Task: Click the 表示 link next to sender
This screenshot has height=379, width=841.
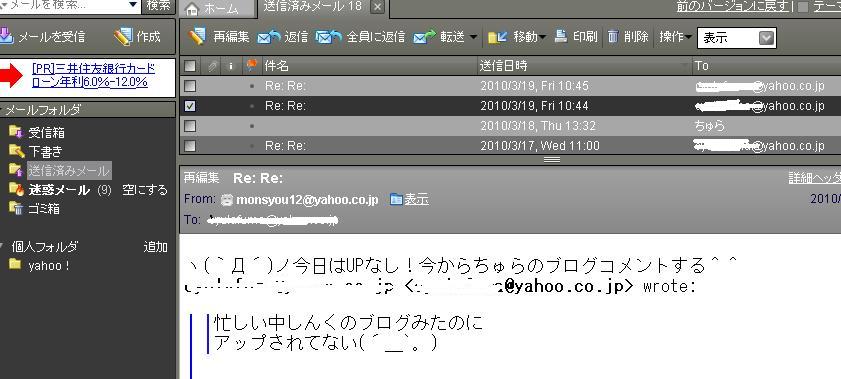Action: (x=416, y=199)
